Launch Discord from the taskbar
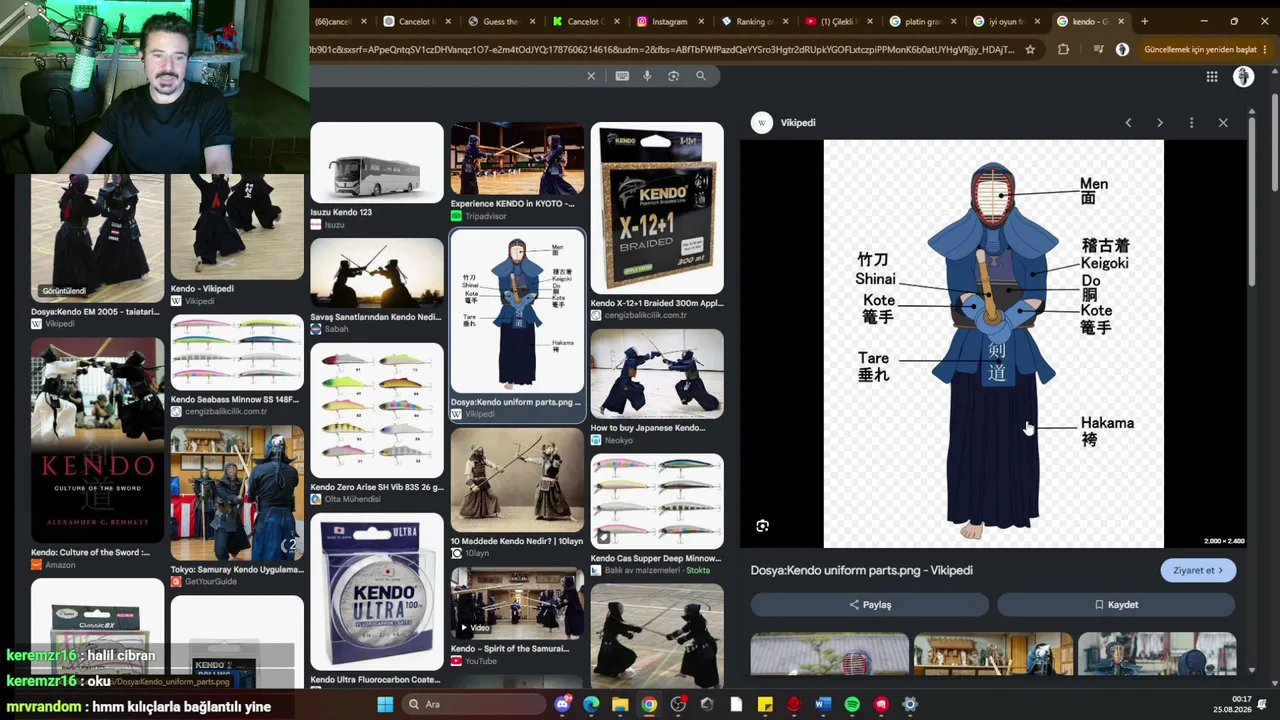The width and height of the screenshot is (1280, 720). pyautogui.click(x=562, y=704)
